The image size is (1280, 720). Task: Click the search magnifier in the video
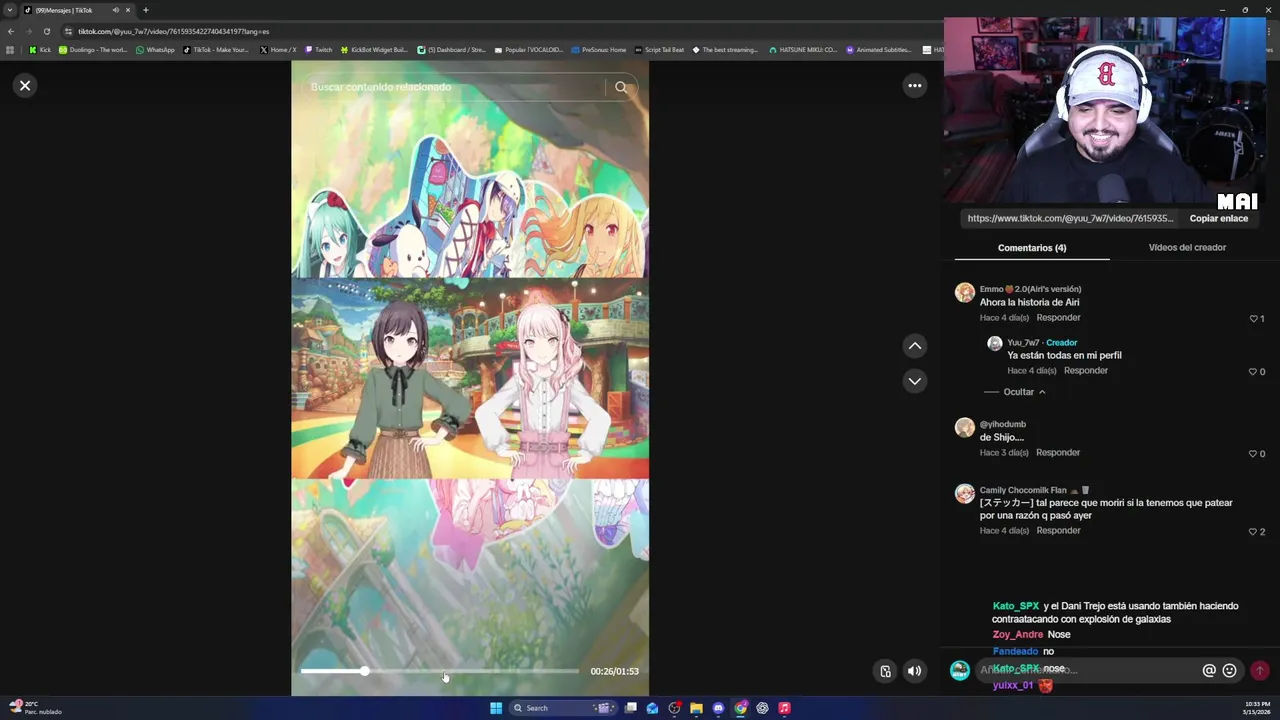[621, 87]
